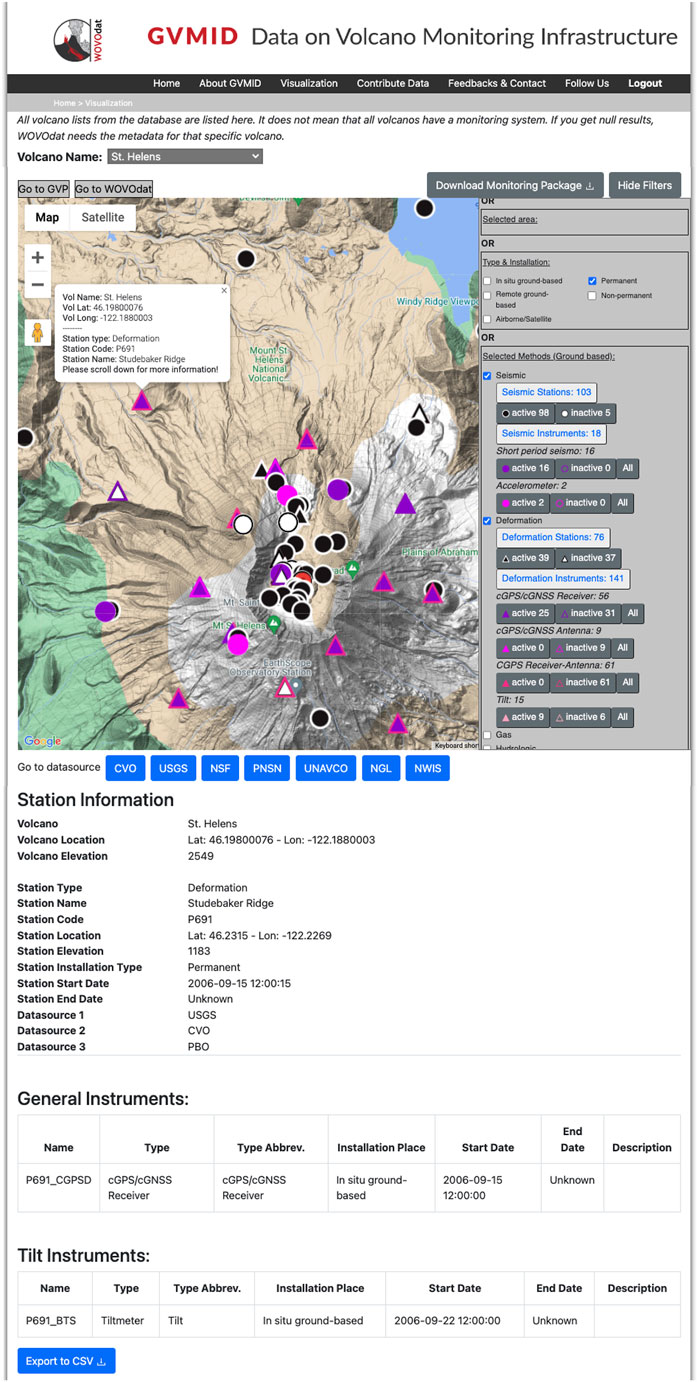Image resolution: width=698 pixels, height=1382 pixels.
Task: Open the Home menu item
Action: coord(166,84)
